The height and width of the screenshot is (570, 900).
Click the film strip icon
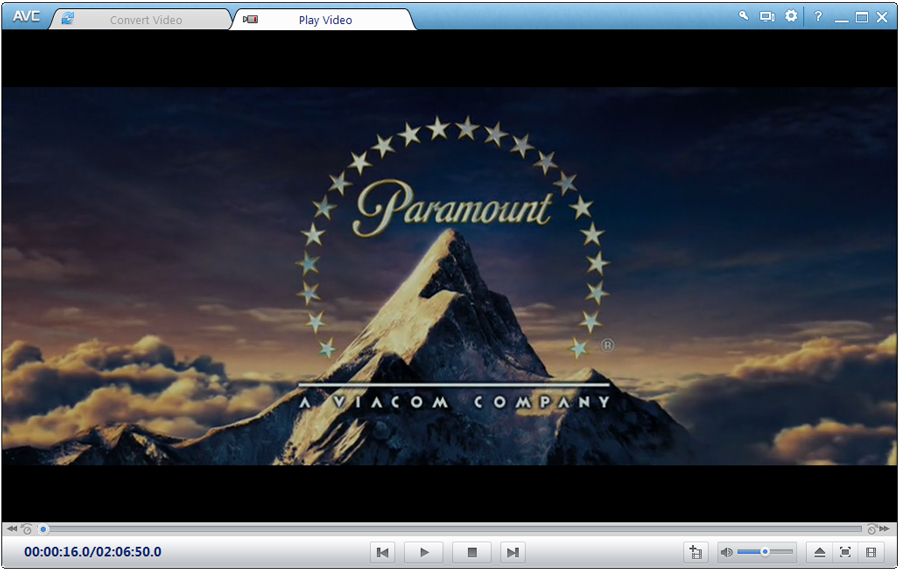[871, 552]
